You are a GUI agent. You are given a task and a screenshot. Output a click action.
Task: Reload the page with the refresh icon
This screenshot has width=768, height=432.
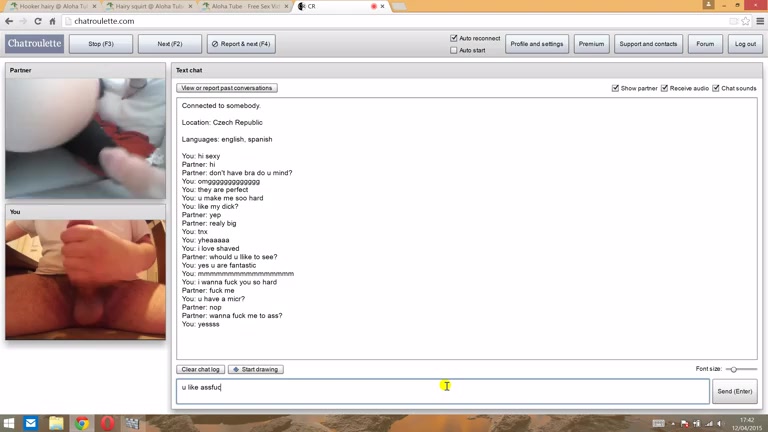pyautogui.click(x=38, y=21)
